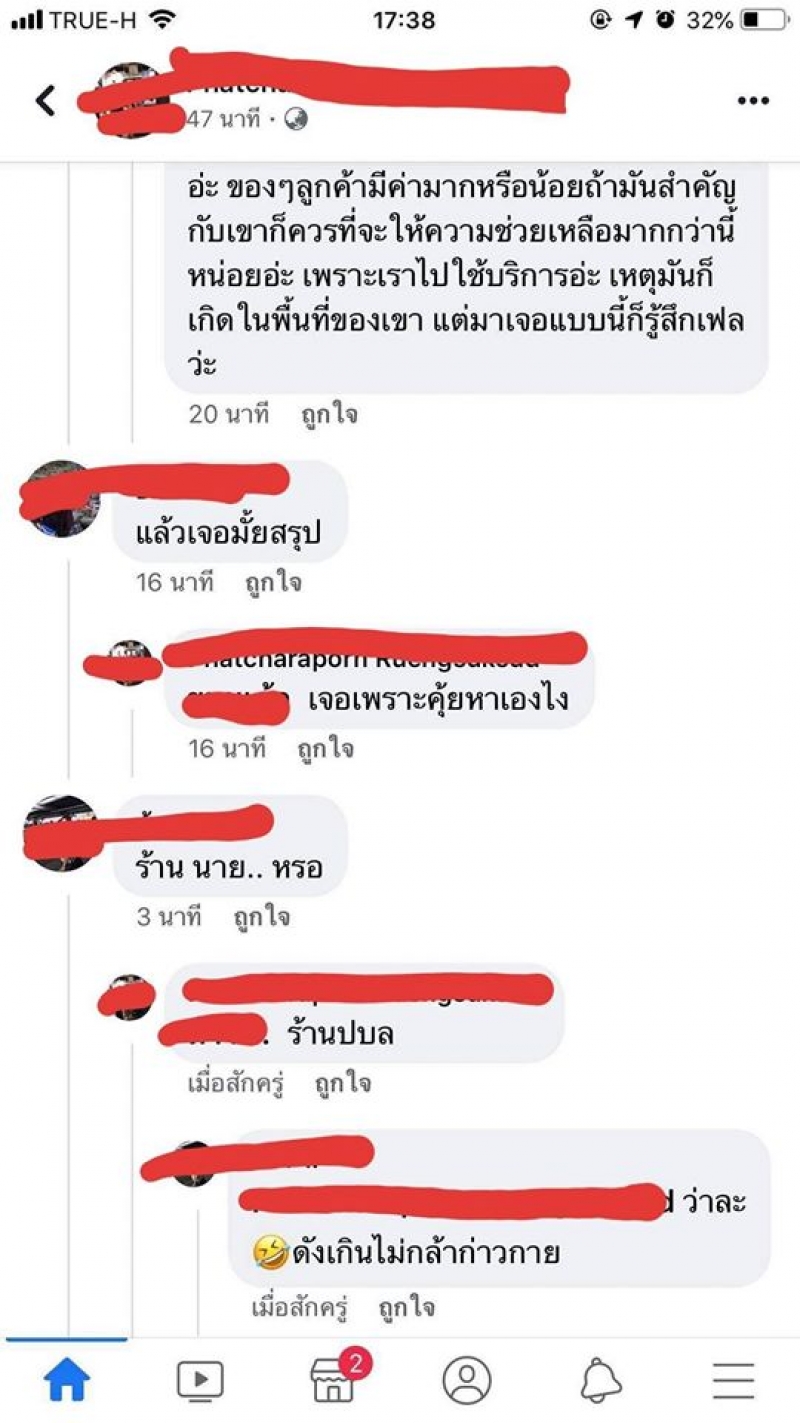Tap the globe public-privacy icon
The width and height of the screenshot is (800, 1423).
click(296, 120)
